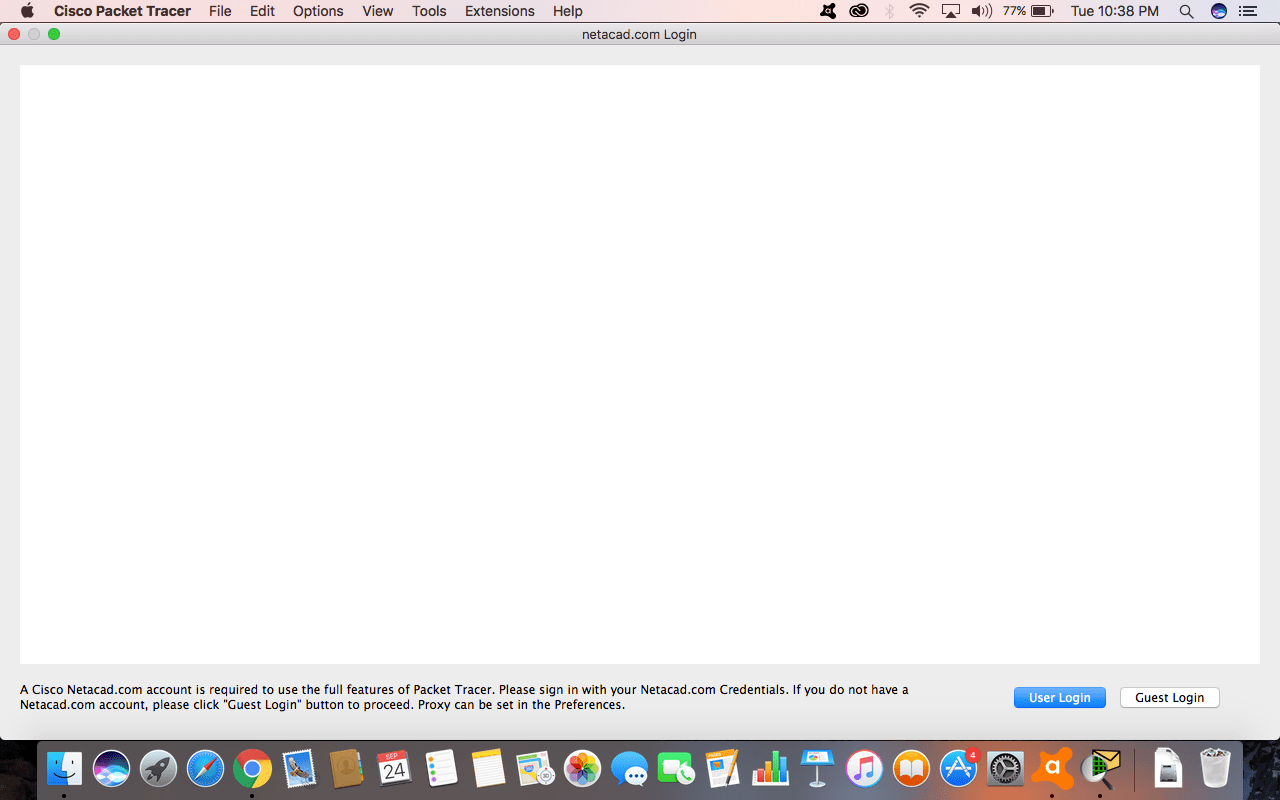Open the Wi-Fi status menu
The height and width of the screenshot is (800, 1280).
919,11
